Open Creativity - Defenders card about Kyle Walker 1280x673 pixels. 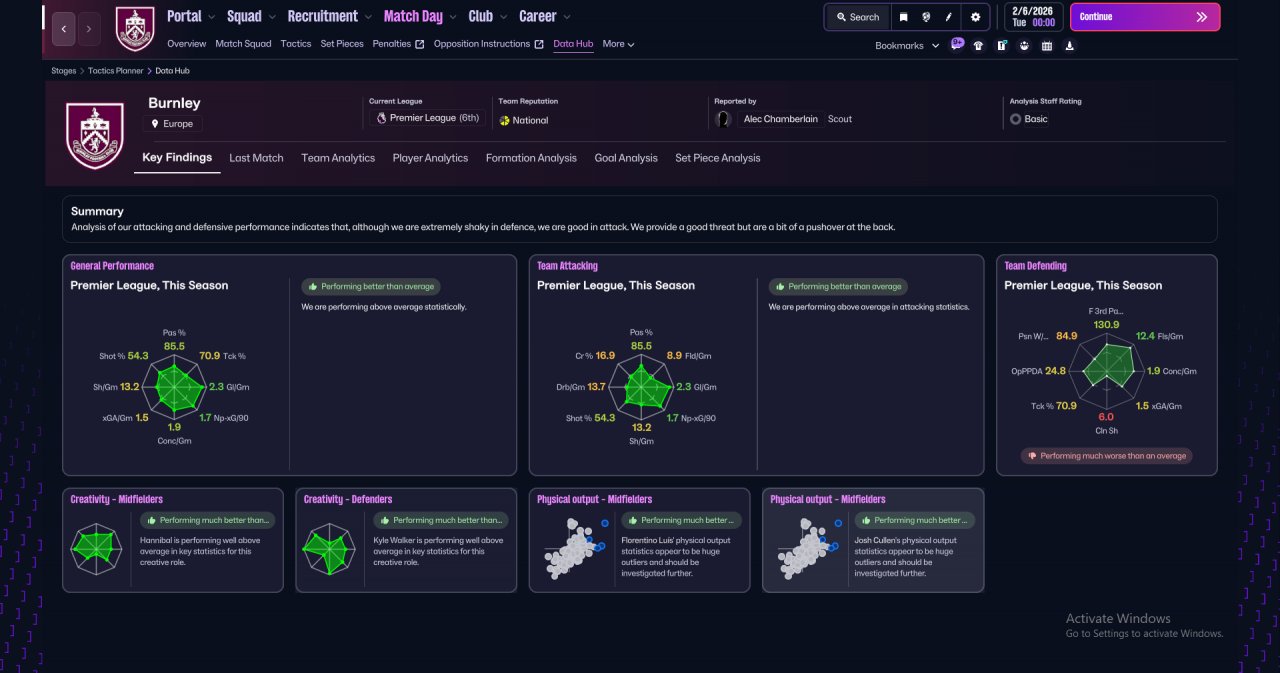point(406,540)
